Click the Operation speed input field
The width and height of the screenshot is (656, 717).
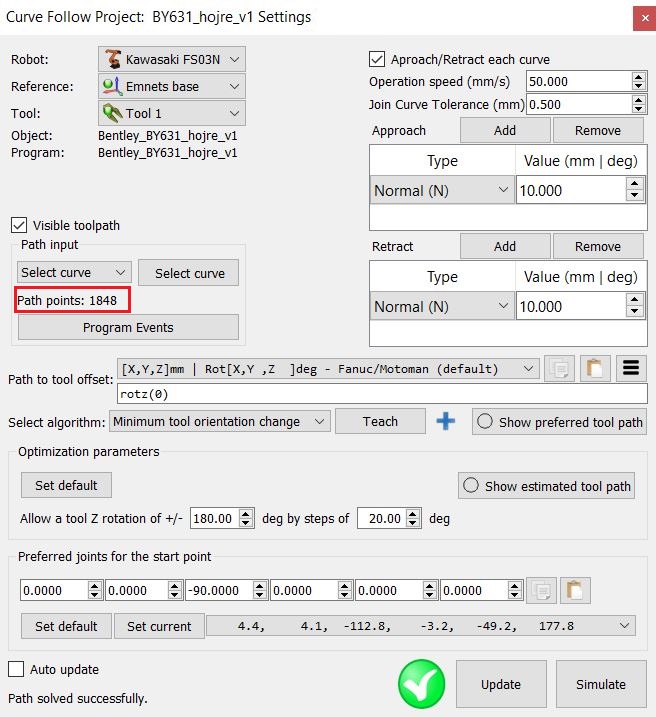[579, 82]
